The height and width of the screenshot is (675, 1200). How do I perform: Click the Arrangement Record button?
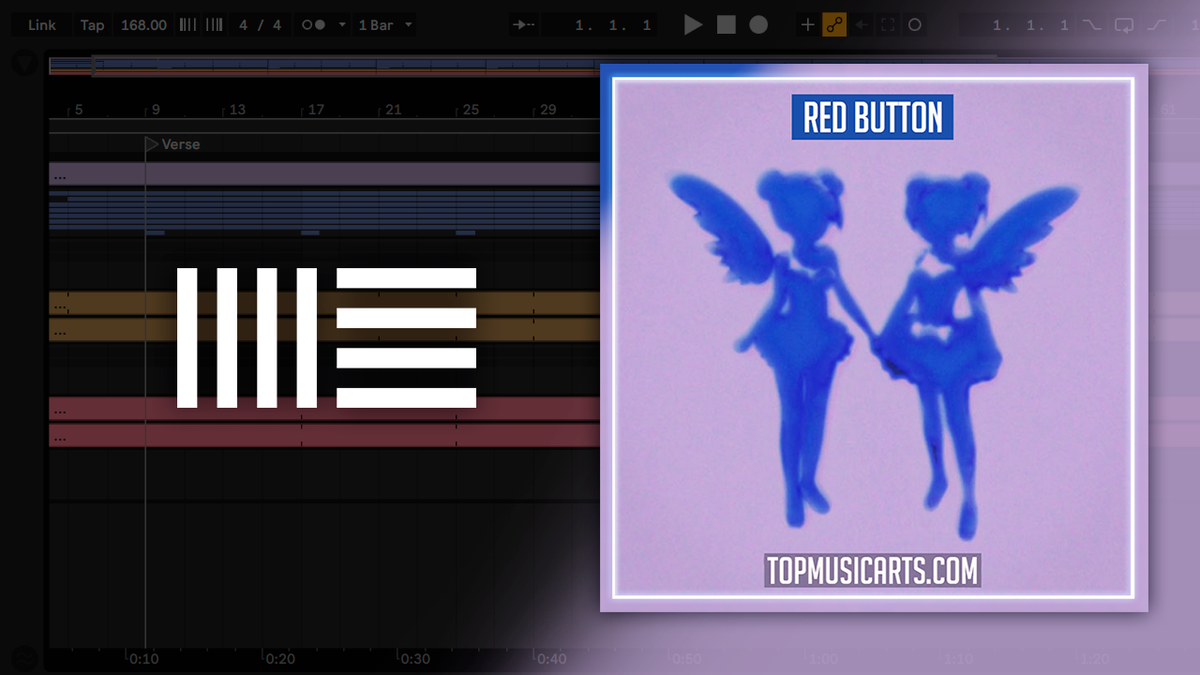(759, 25)
